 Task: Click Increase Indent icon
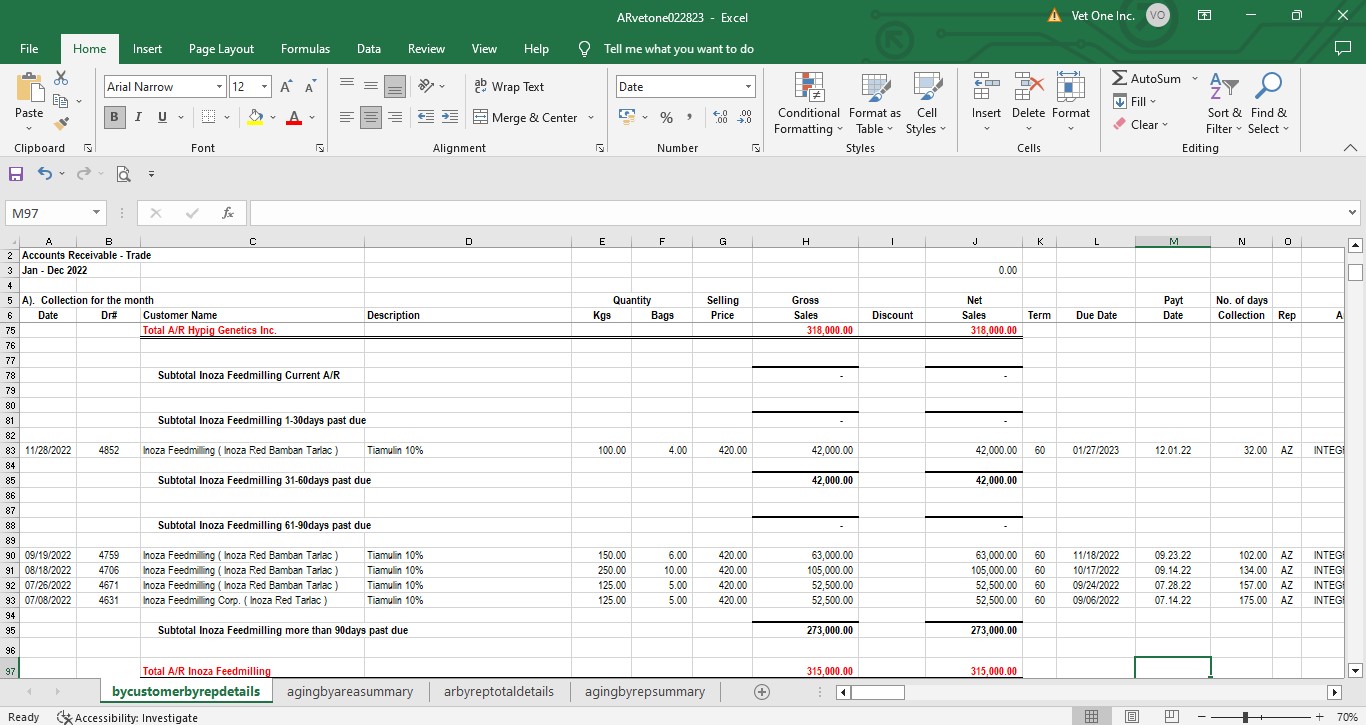(450, 117)
